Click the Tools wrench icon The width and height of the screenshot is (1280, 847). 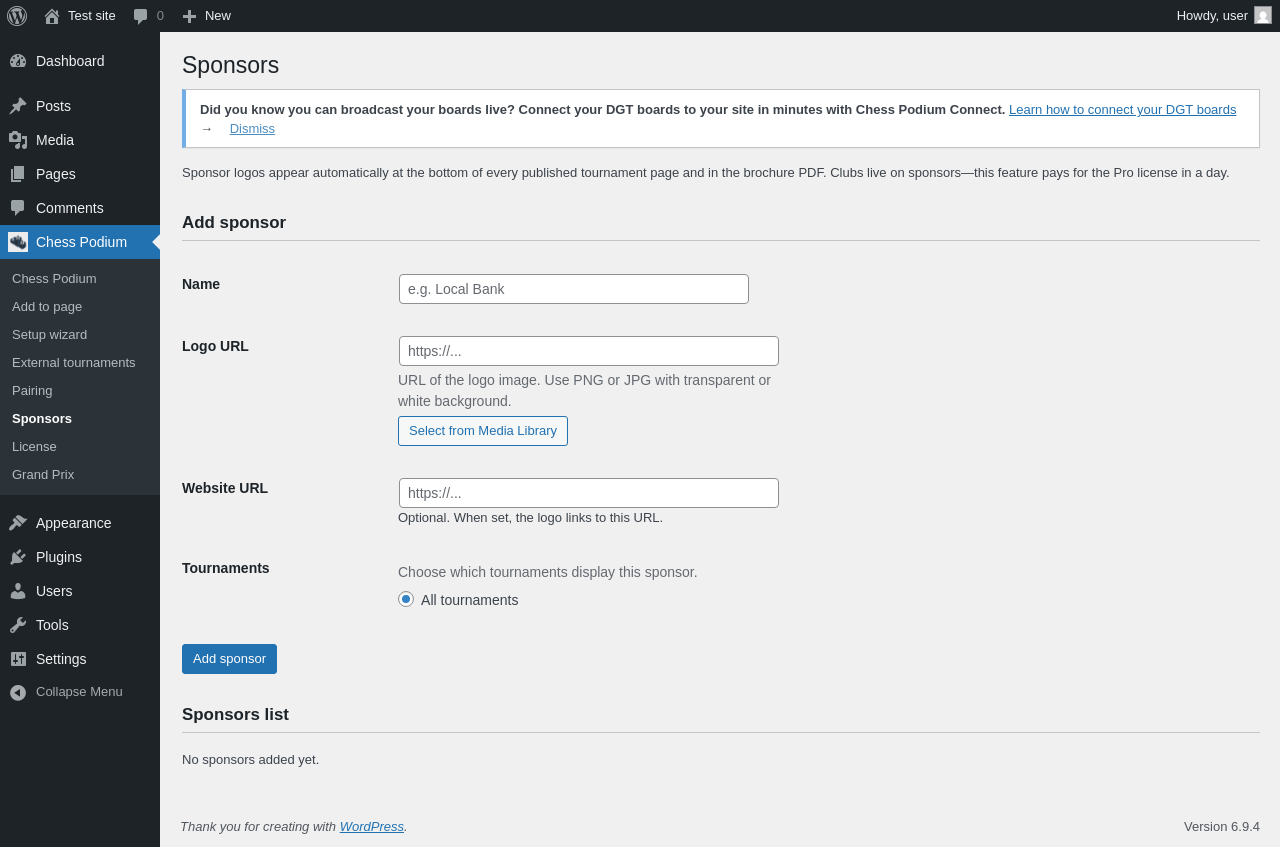click(18, 625)
